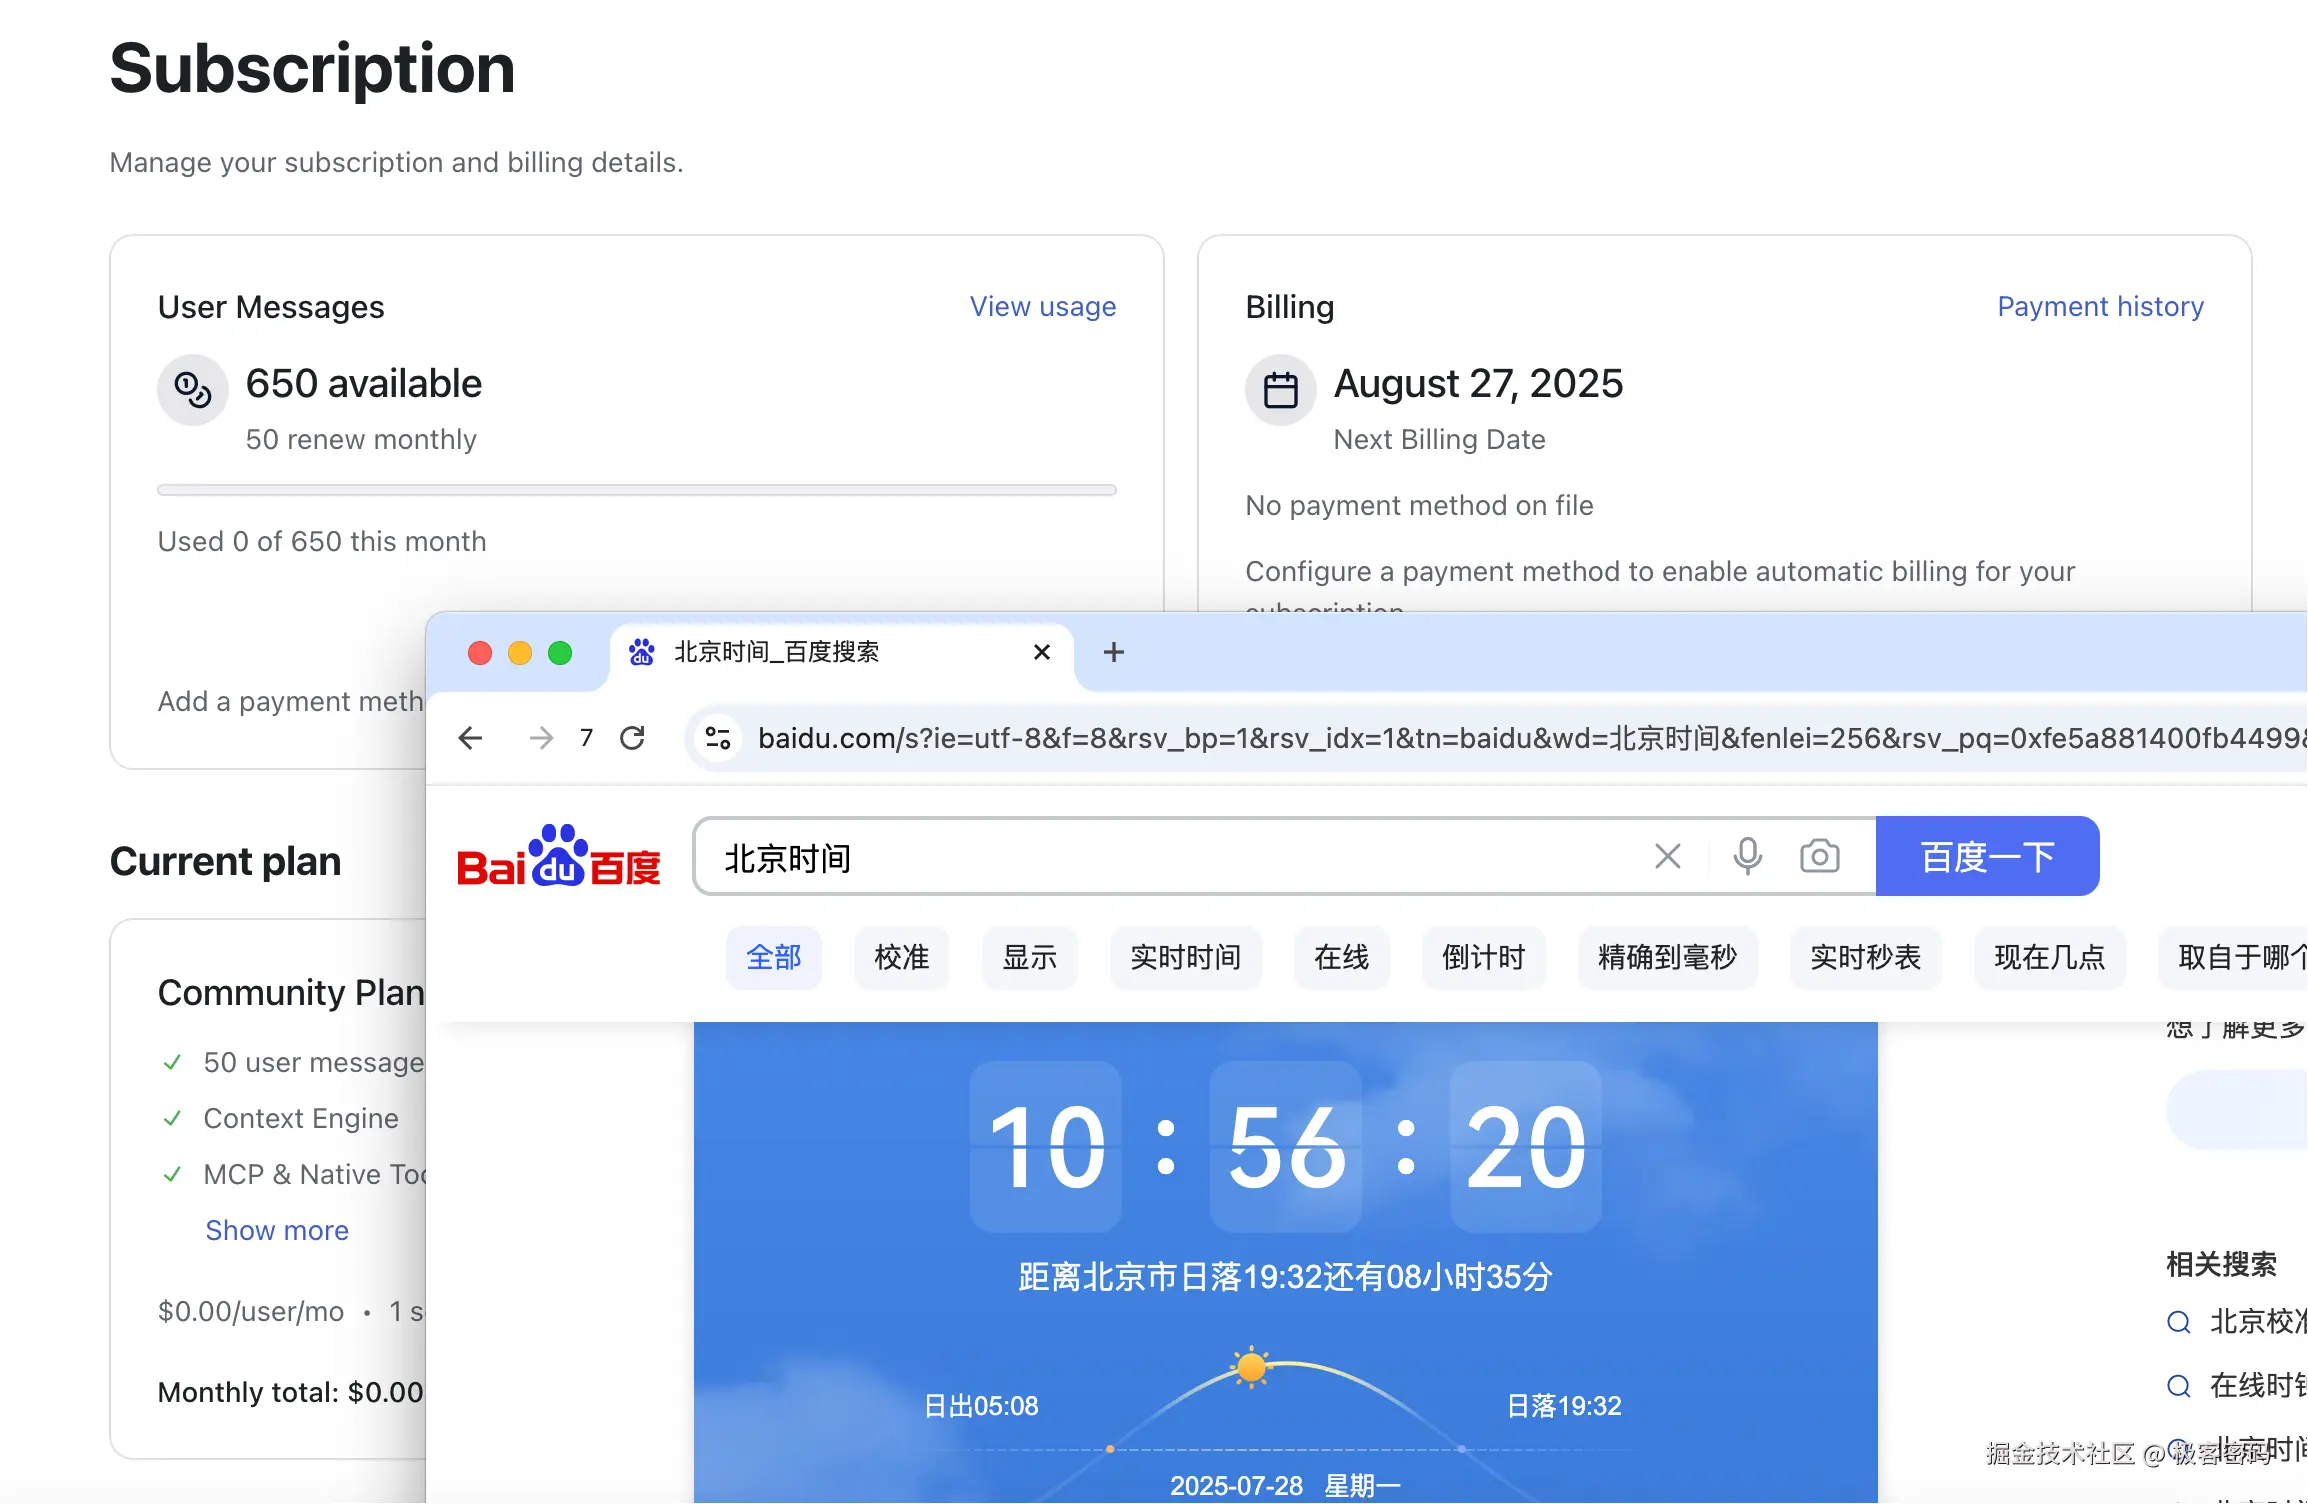Expand plan features via Show more

277,1229
